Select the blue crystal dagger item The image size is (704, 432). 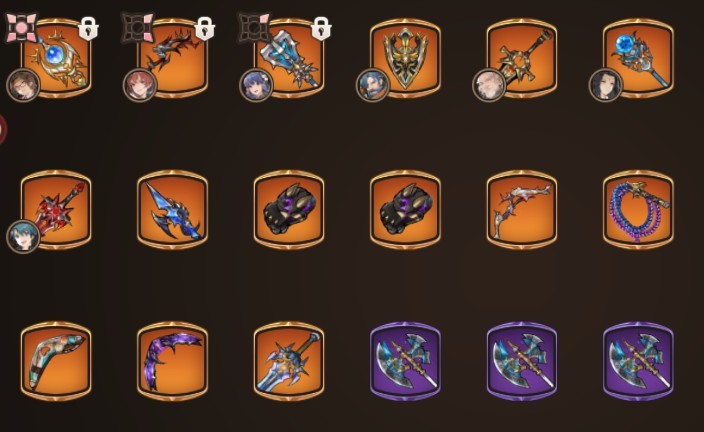point(172,210)
